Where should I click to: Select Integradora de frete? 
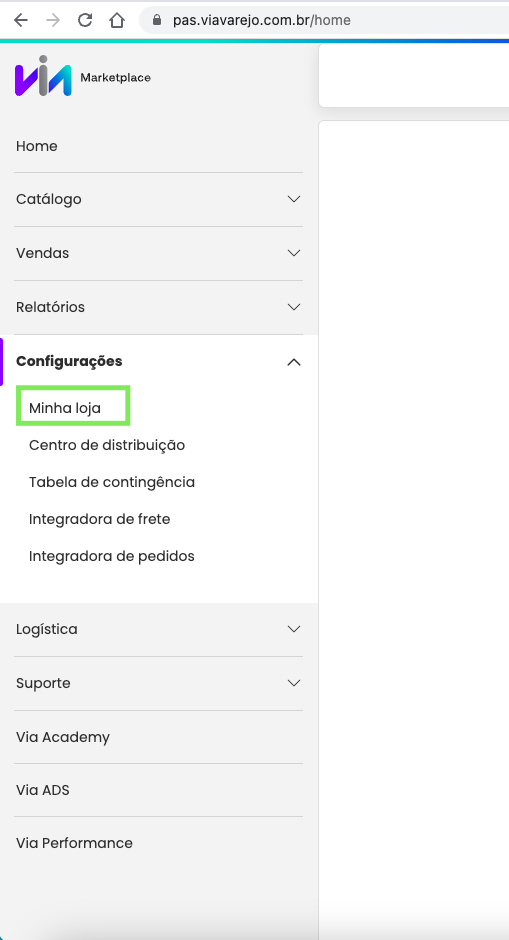click(100, 519)
